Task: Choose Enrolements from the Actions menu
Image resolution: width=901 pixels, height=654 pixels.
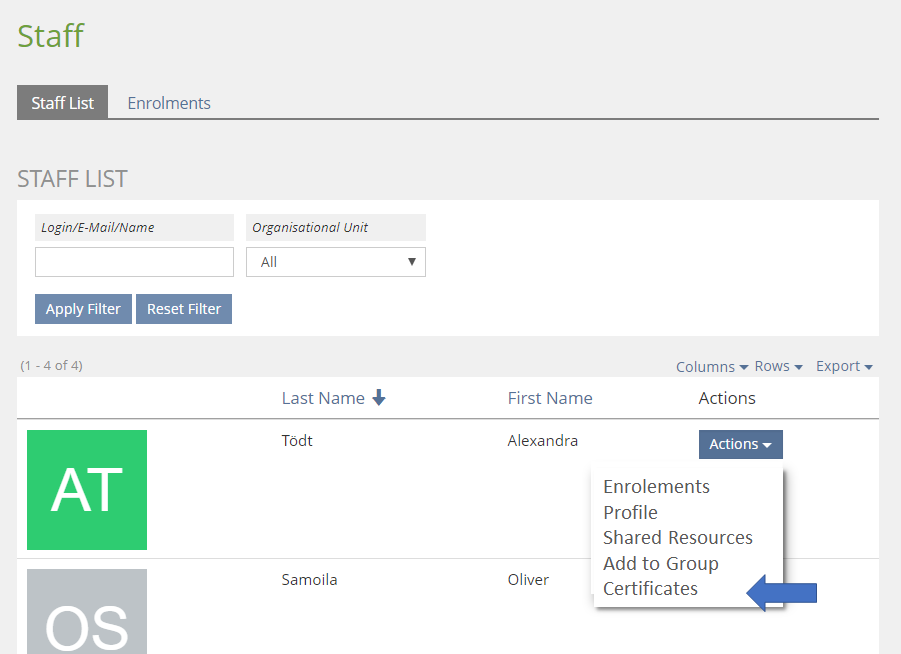Action: coord(656,487)
